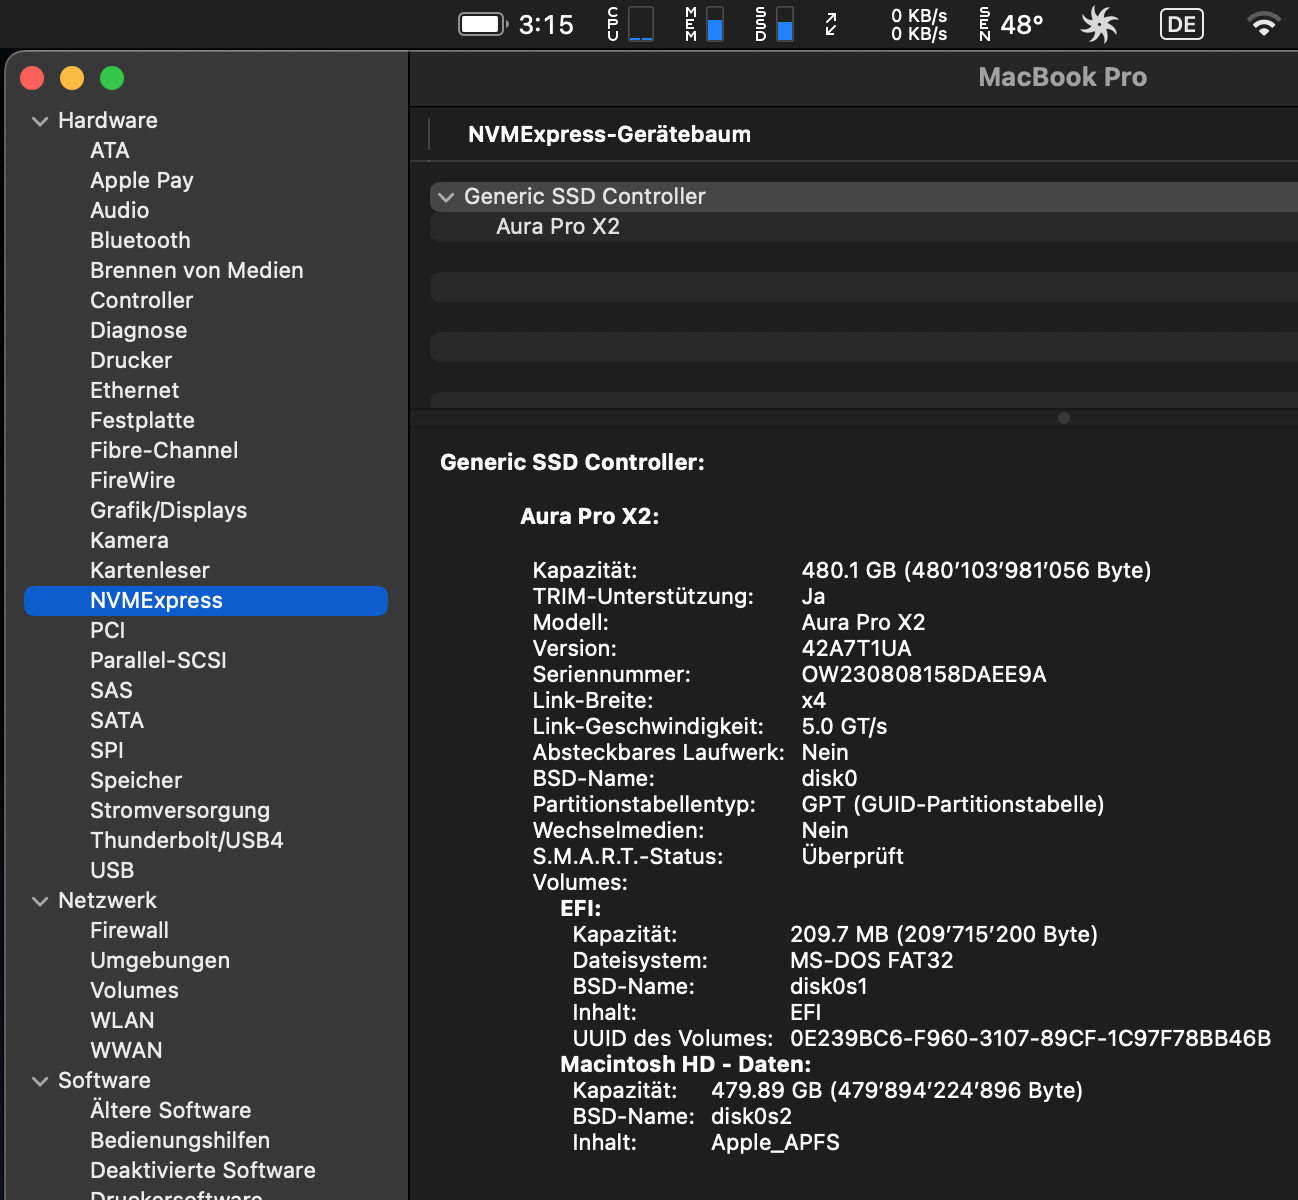This screenshot has width=1298, height=1200.
Task: Select SPI in the sidebar
Action: click(x=107, y=750)
